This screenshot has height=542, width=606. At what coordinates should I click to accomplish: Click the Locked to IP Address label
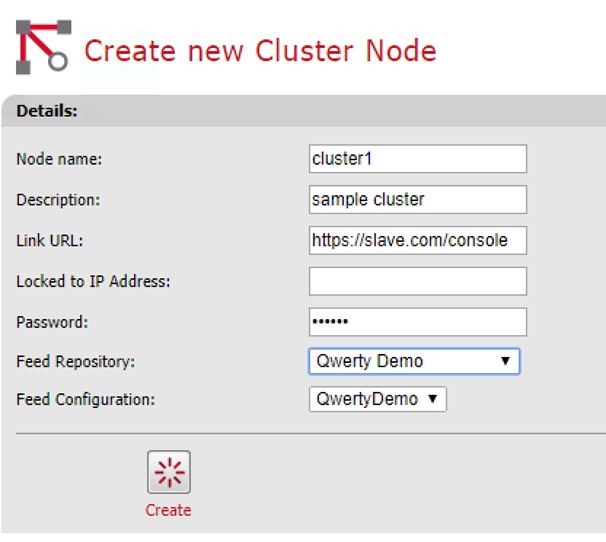pos(93,282)
